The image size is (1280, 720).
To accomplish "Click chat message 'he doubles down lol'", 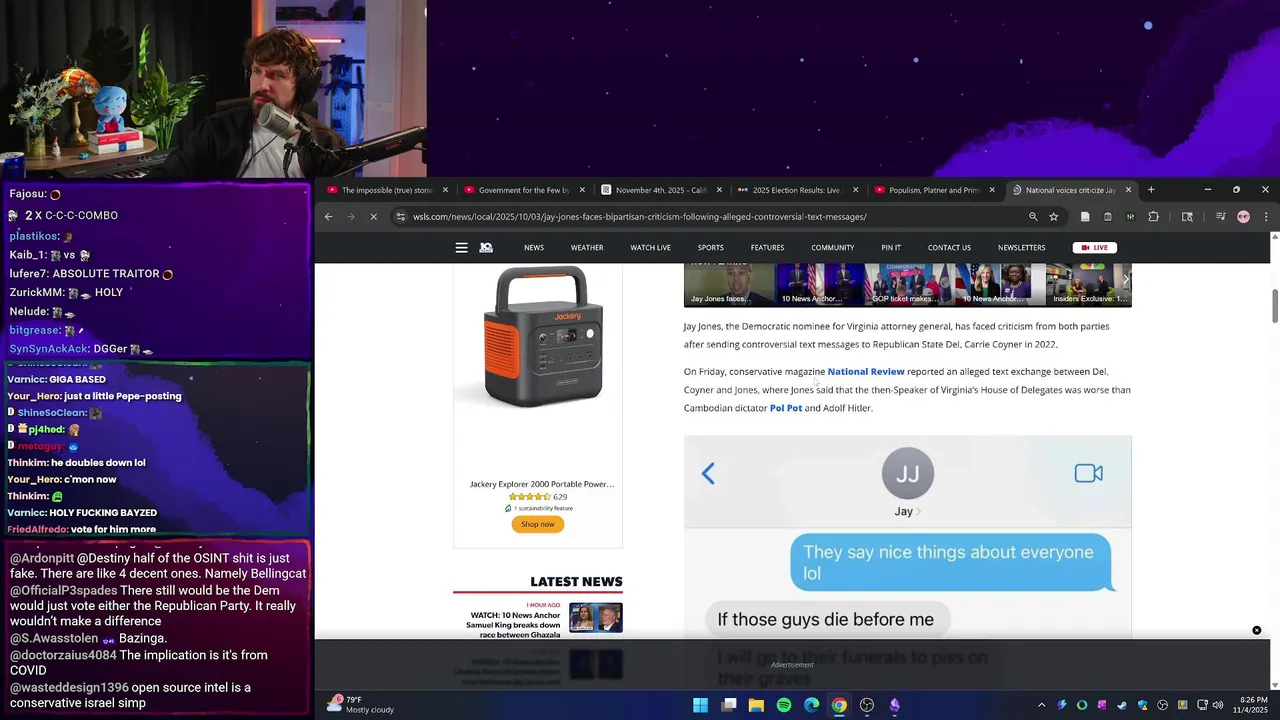I will coord(77,463).
